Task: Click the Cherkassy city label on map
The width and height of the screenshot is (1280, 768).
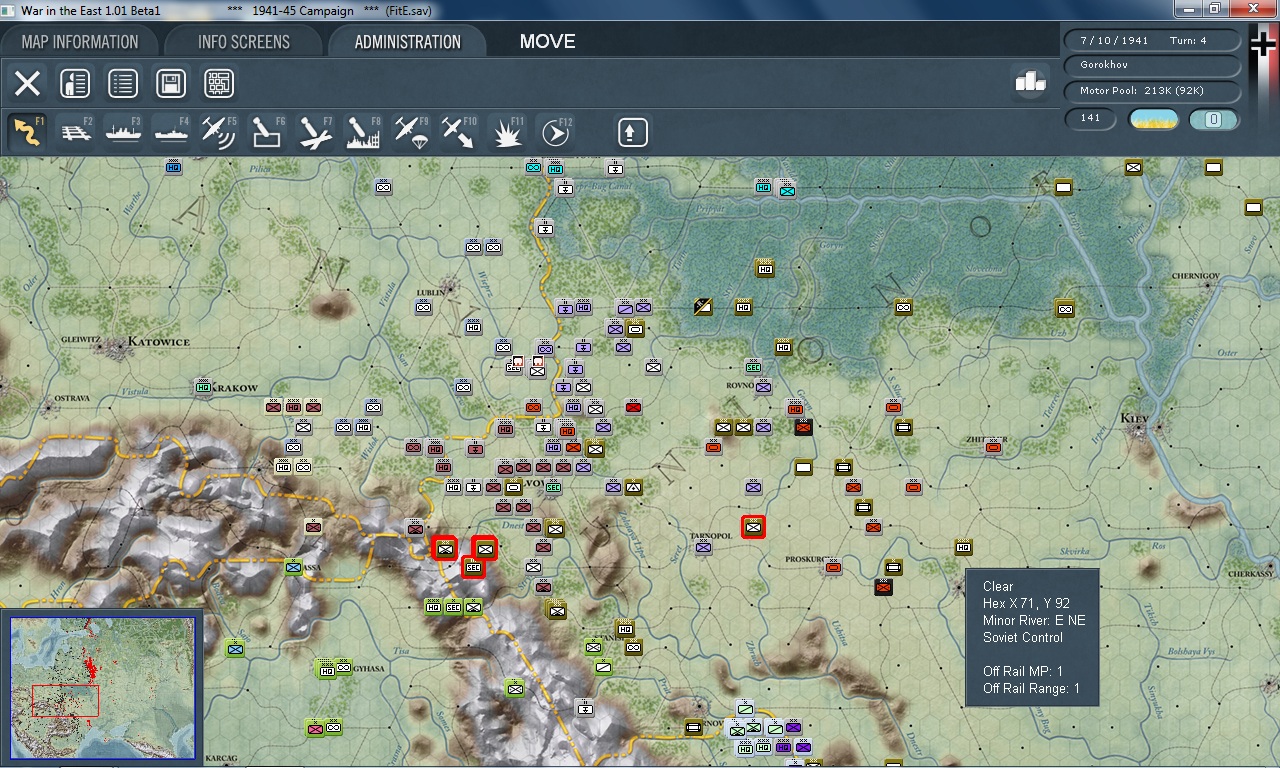Action: [x=1251, y=574]
